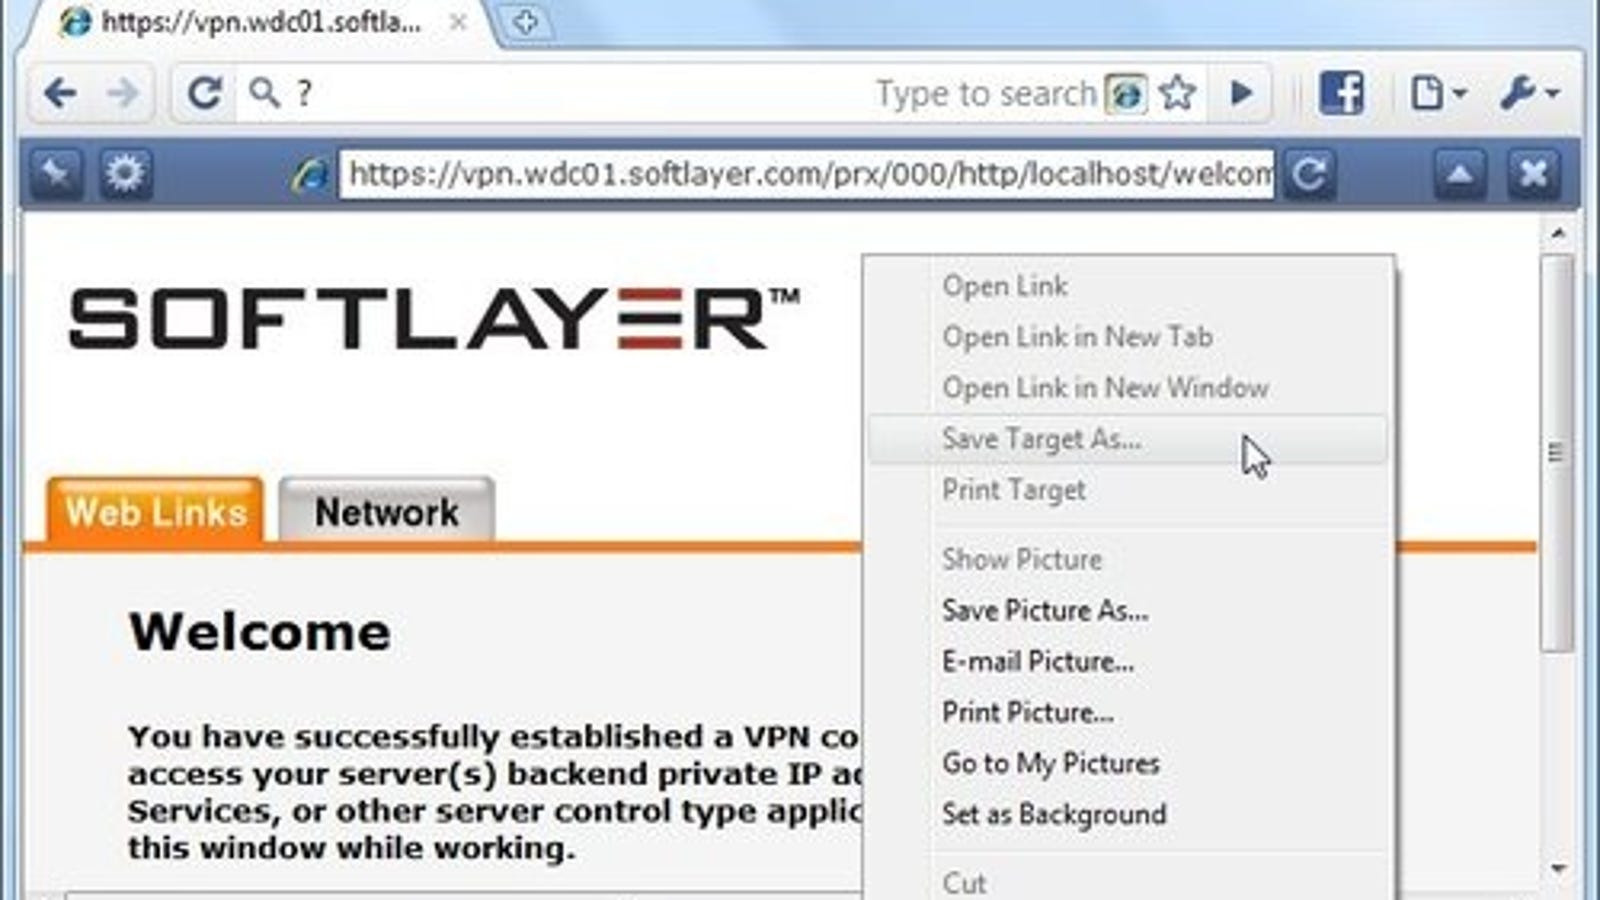
Task: Switch to the Network tab
Action: point(386,511)
